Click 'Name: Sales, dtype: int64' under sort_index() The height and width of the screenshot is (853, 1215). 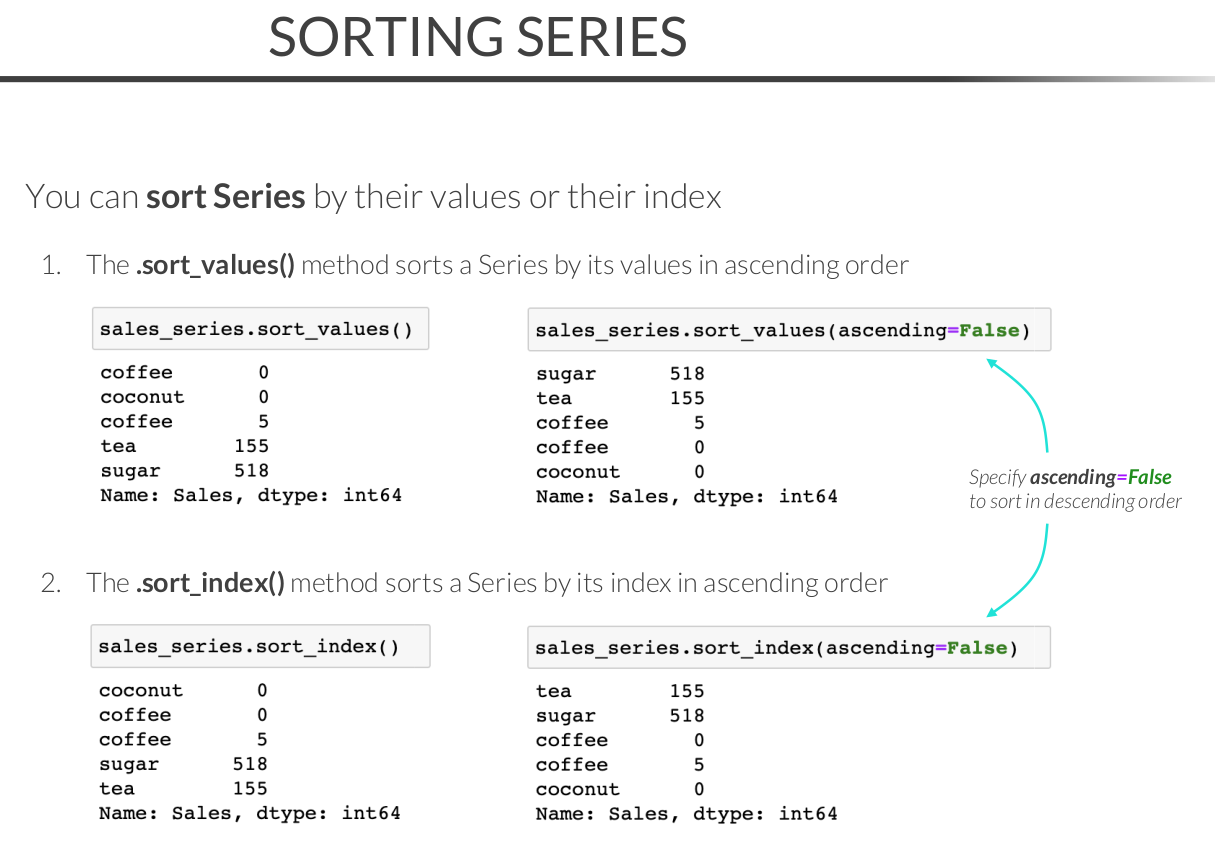[249, 813]
